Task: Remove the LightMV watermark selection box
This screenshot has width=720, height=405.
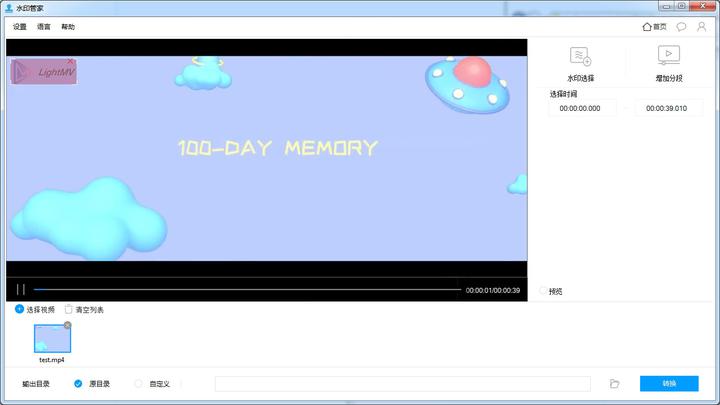Action: [x=70, y=61]
